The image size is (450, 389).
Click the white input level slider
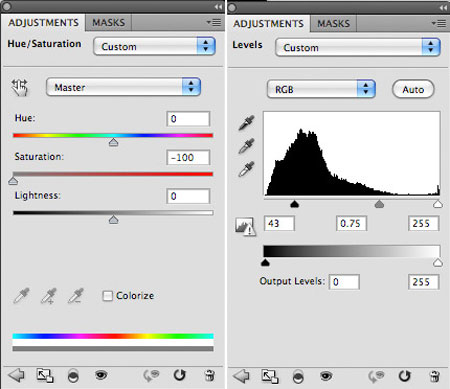pyautogui.click(x=438, y=204)
